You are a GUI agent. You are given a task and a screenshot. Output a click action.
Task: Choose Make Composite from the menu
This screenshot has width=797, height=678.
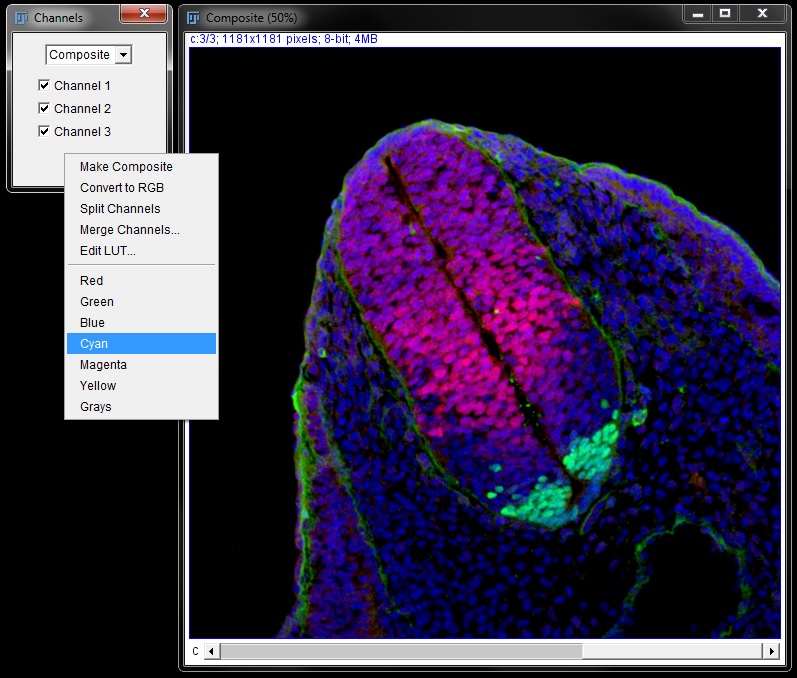pyautogui.click(x=126, y=167)
